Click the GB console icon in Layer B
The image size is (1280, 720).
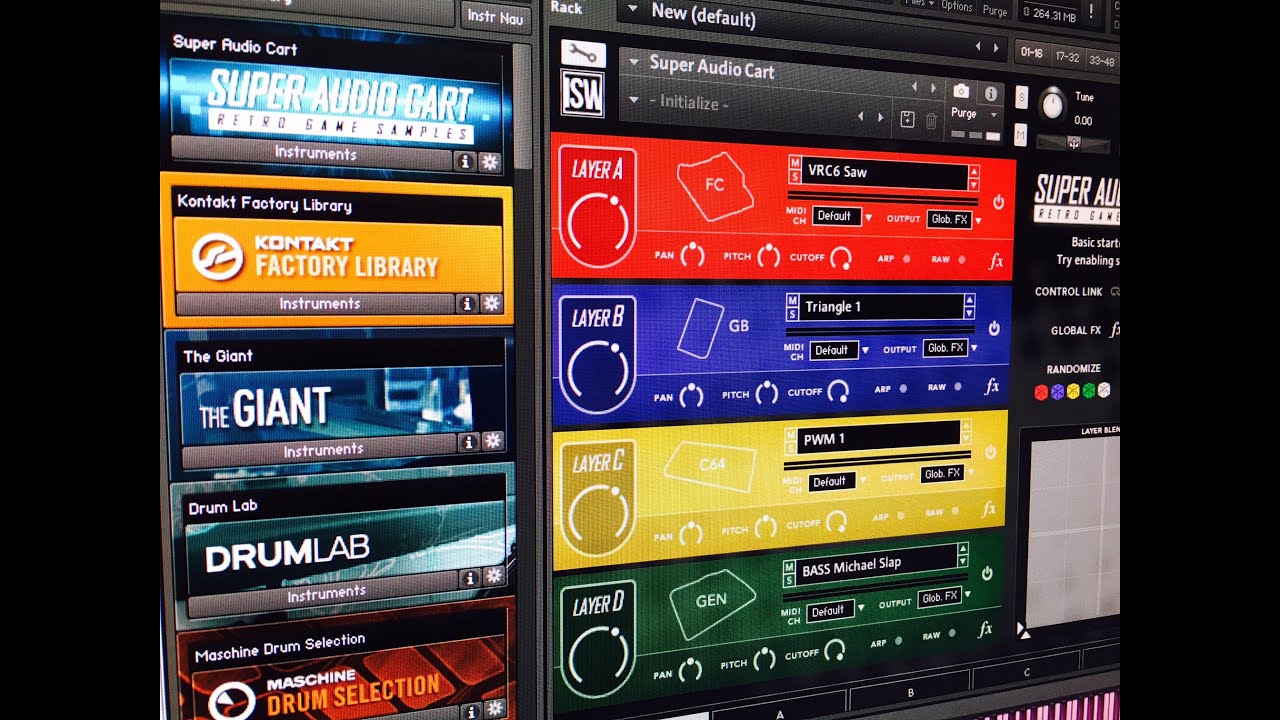702,327
